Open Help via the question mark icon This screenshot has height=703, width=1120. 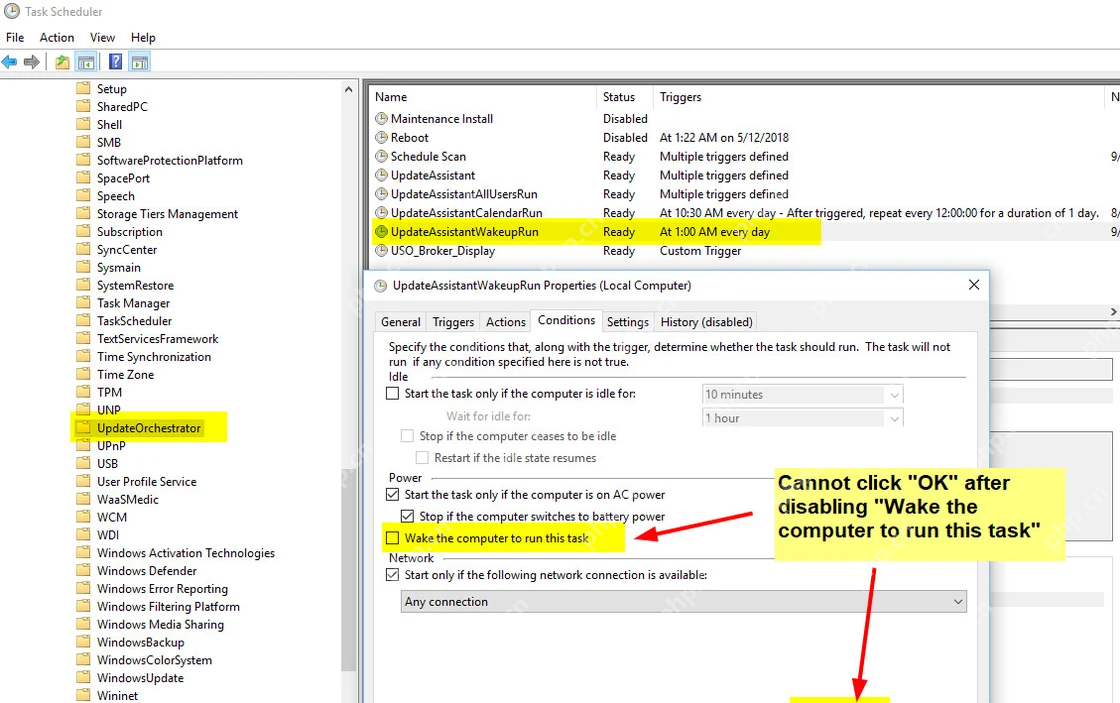point(115,62)
